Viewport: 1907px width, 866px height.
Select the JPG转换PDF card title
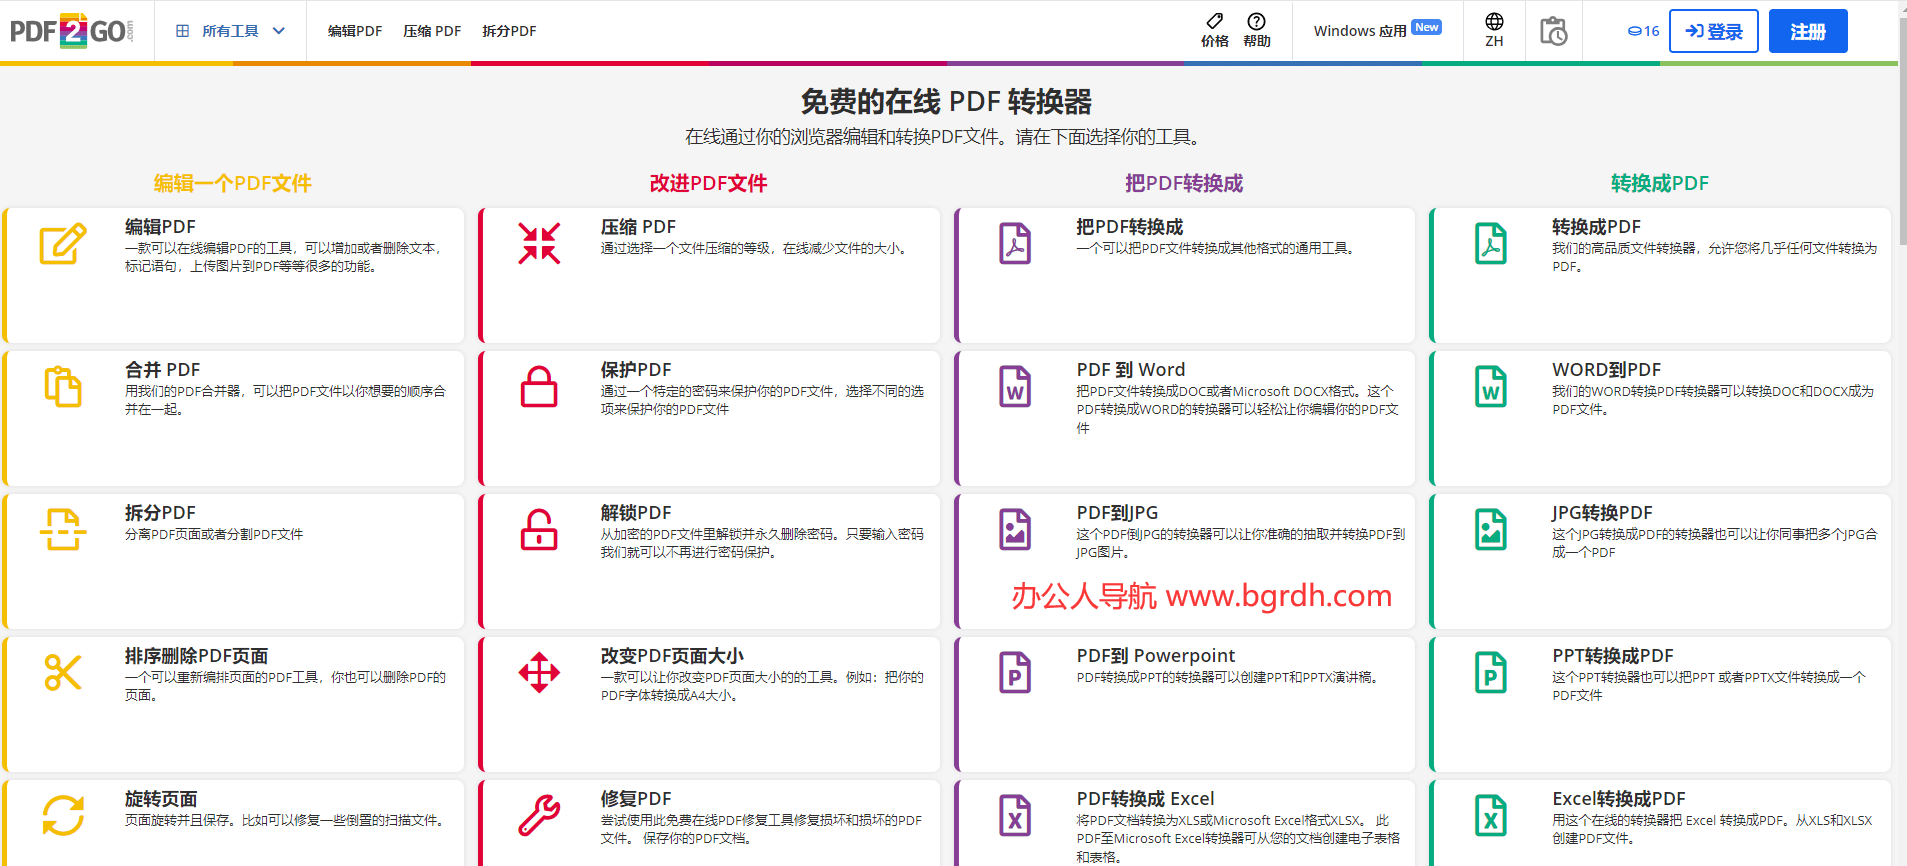pos(1602,513)
